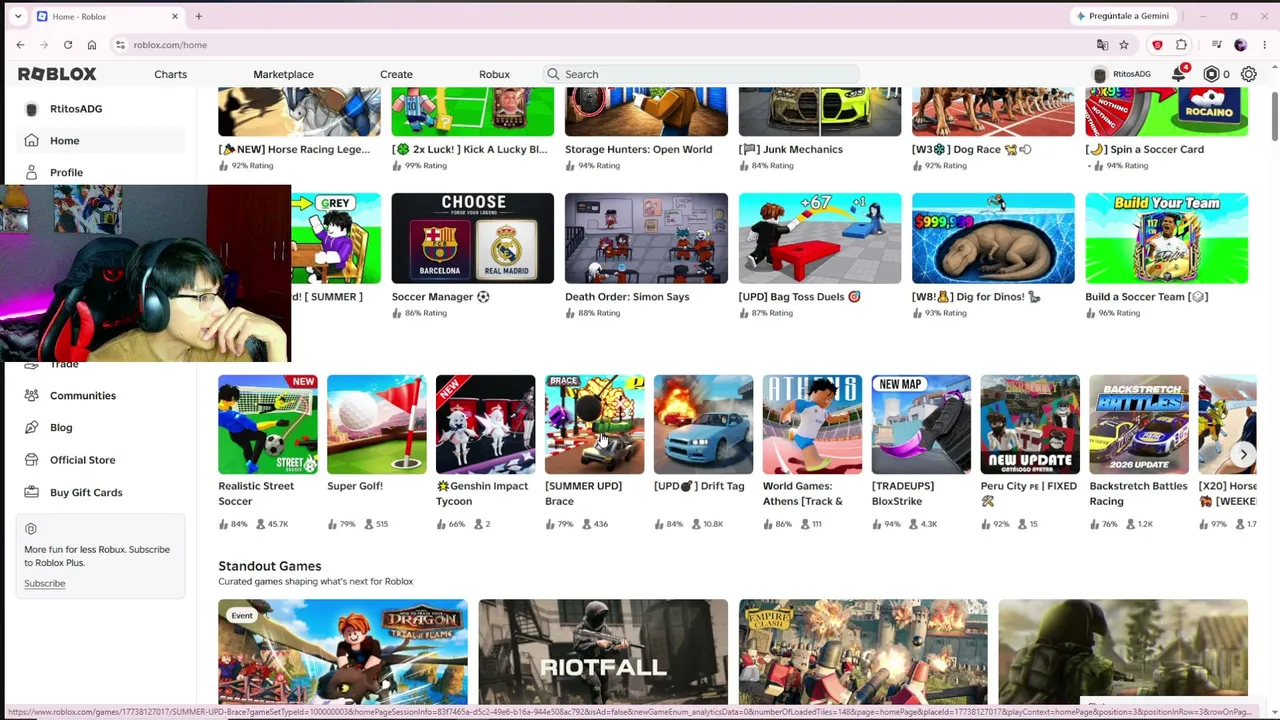Open the Marketplace tab
The image size is (1280, 720).
coord(284,74)
